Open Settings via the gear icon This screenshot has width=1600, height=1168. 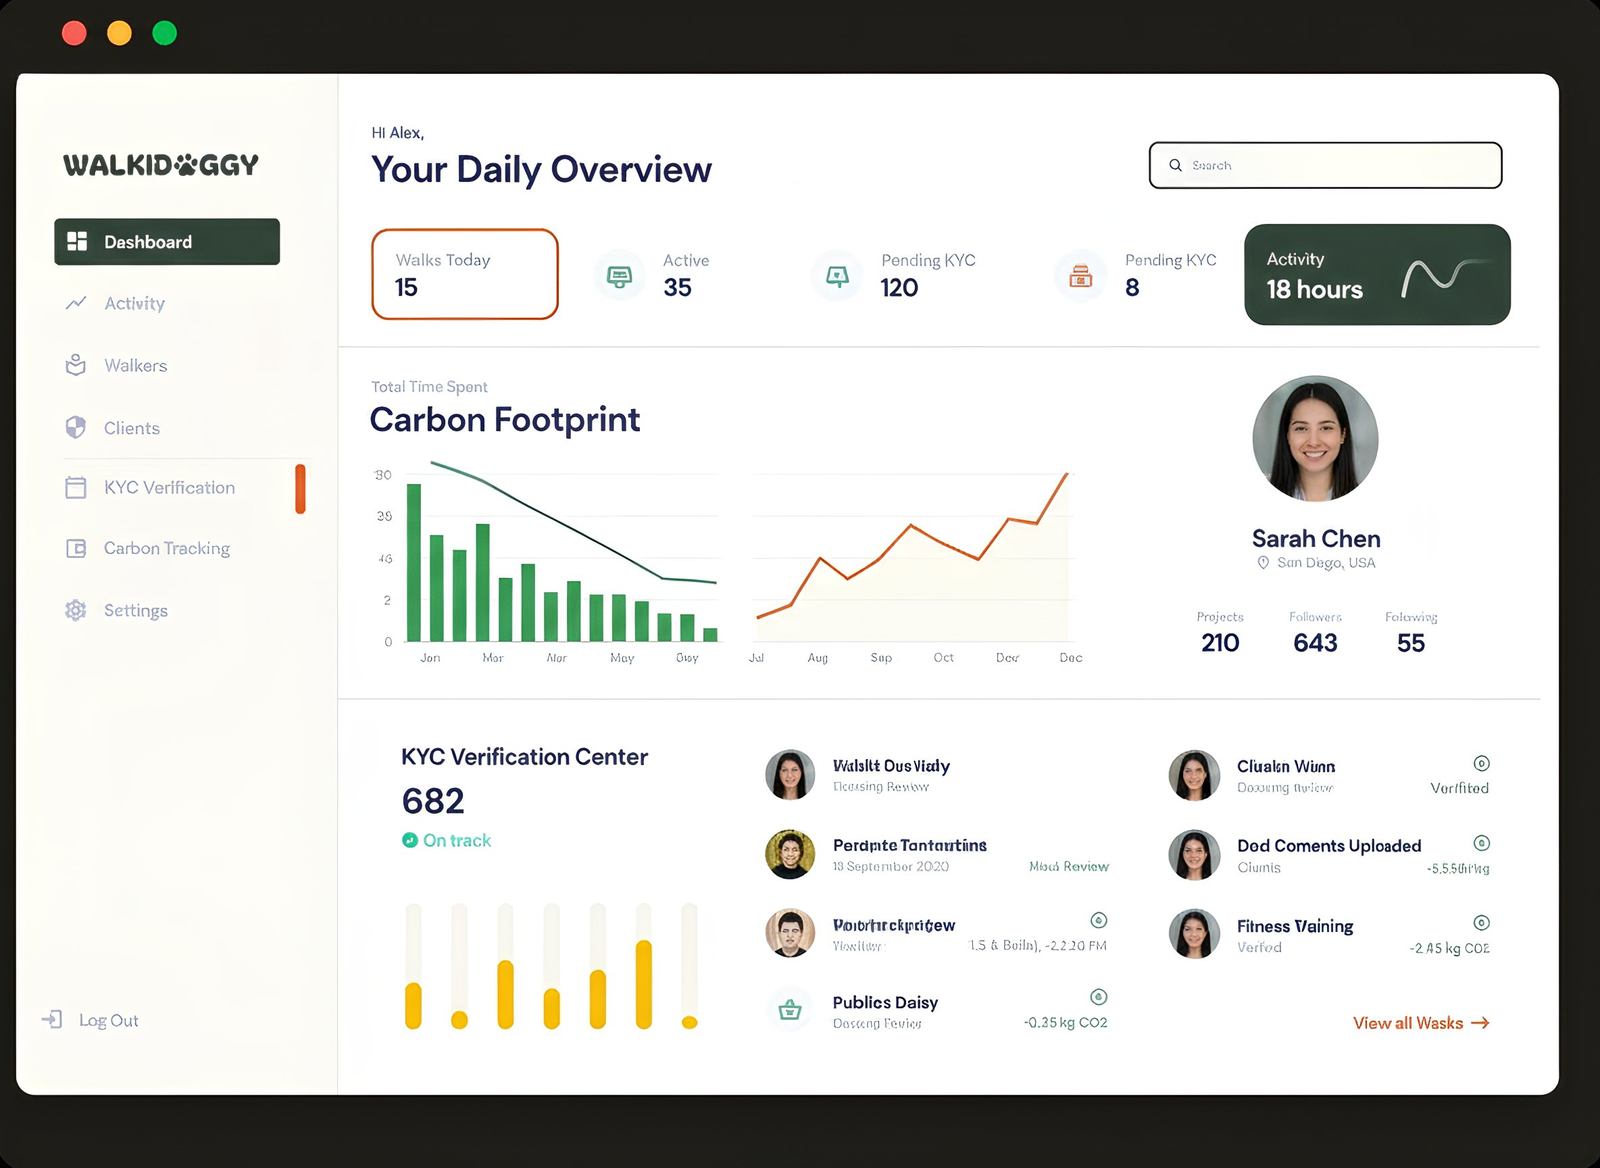coord(76,610)
